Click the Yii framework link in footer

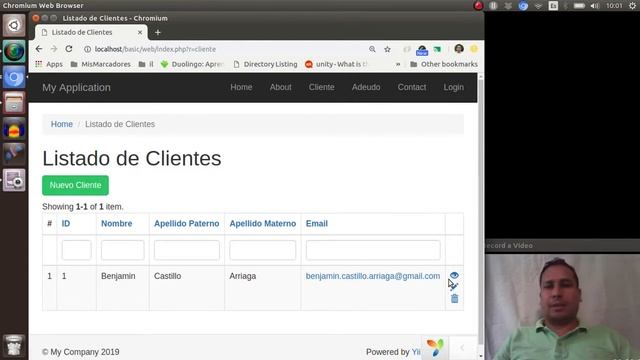click(416, 352)
